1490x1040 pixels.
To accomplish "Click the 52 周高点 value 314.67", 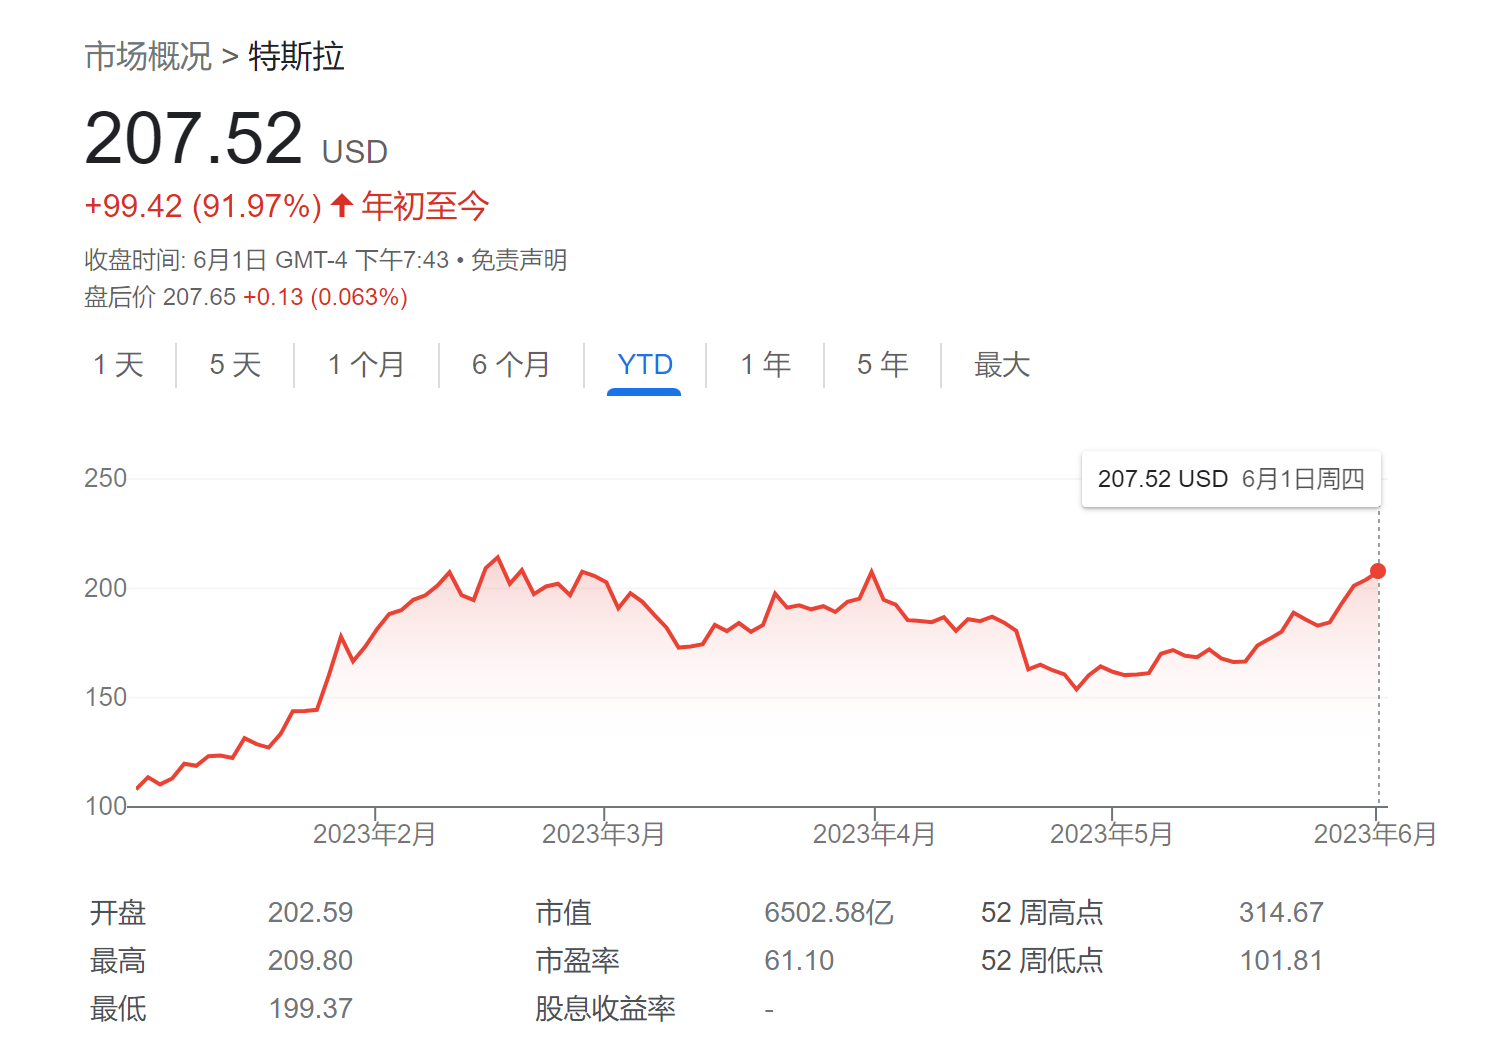I will coord(1281,912).
